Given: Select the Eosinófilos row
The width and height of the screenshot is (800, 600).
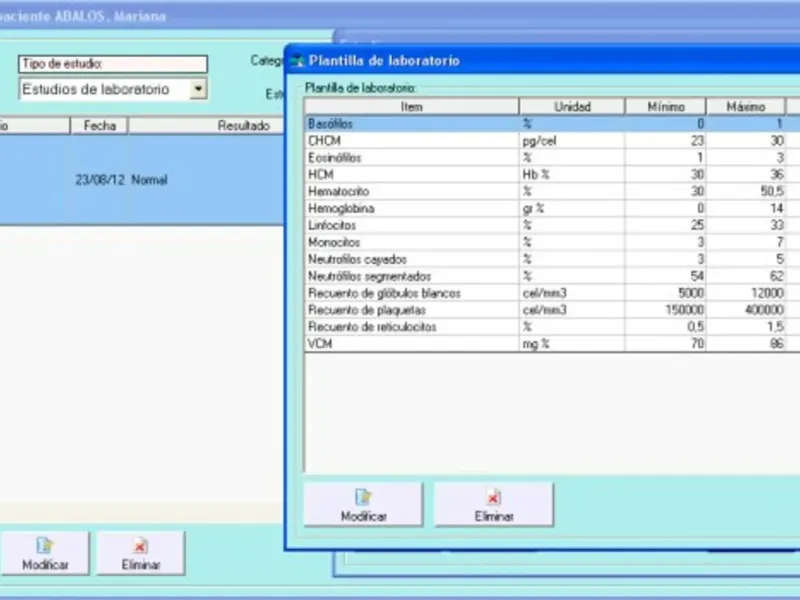Looking at the screenshot, I should coord(552,158).
